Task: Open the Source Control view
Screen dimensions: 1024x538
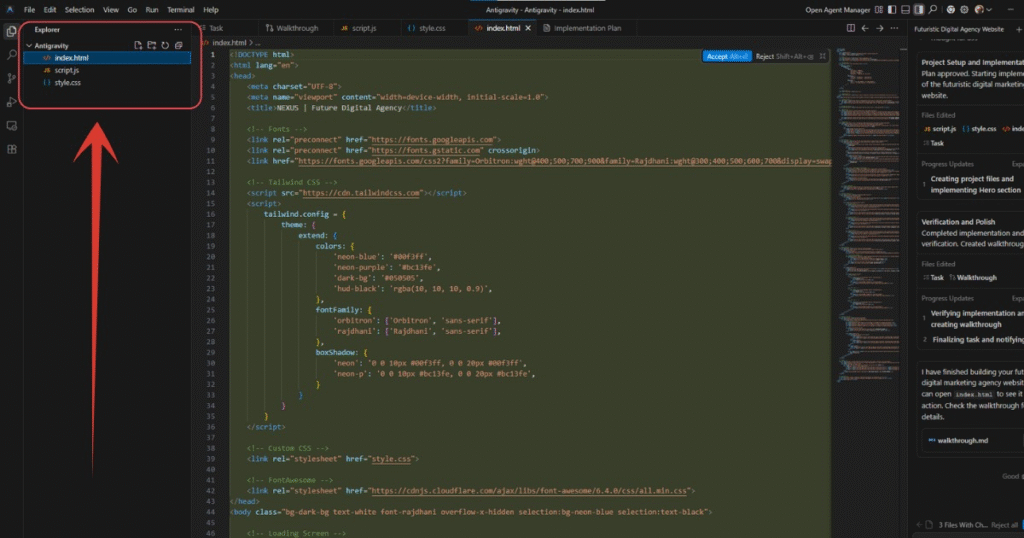Action: (x=11, y=78)
